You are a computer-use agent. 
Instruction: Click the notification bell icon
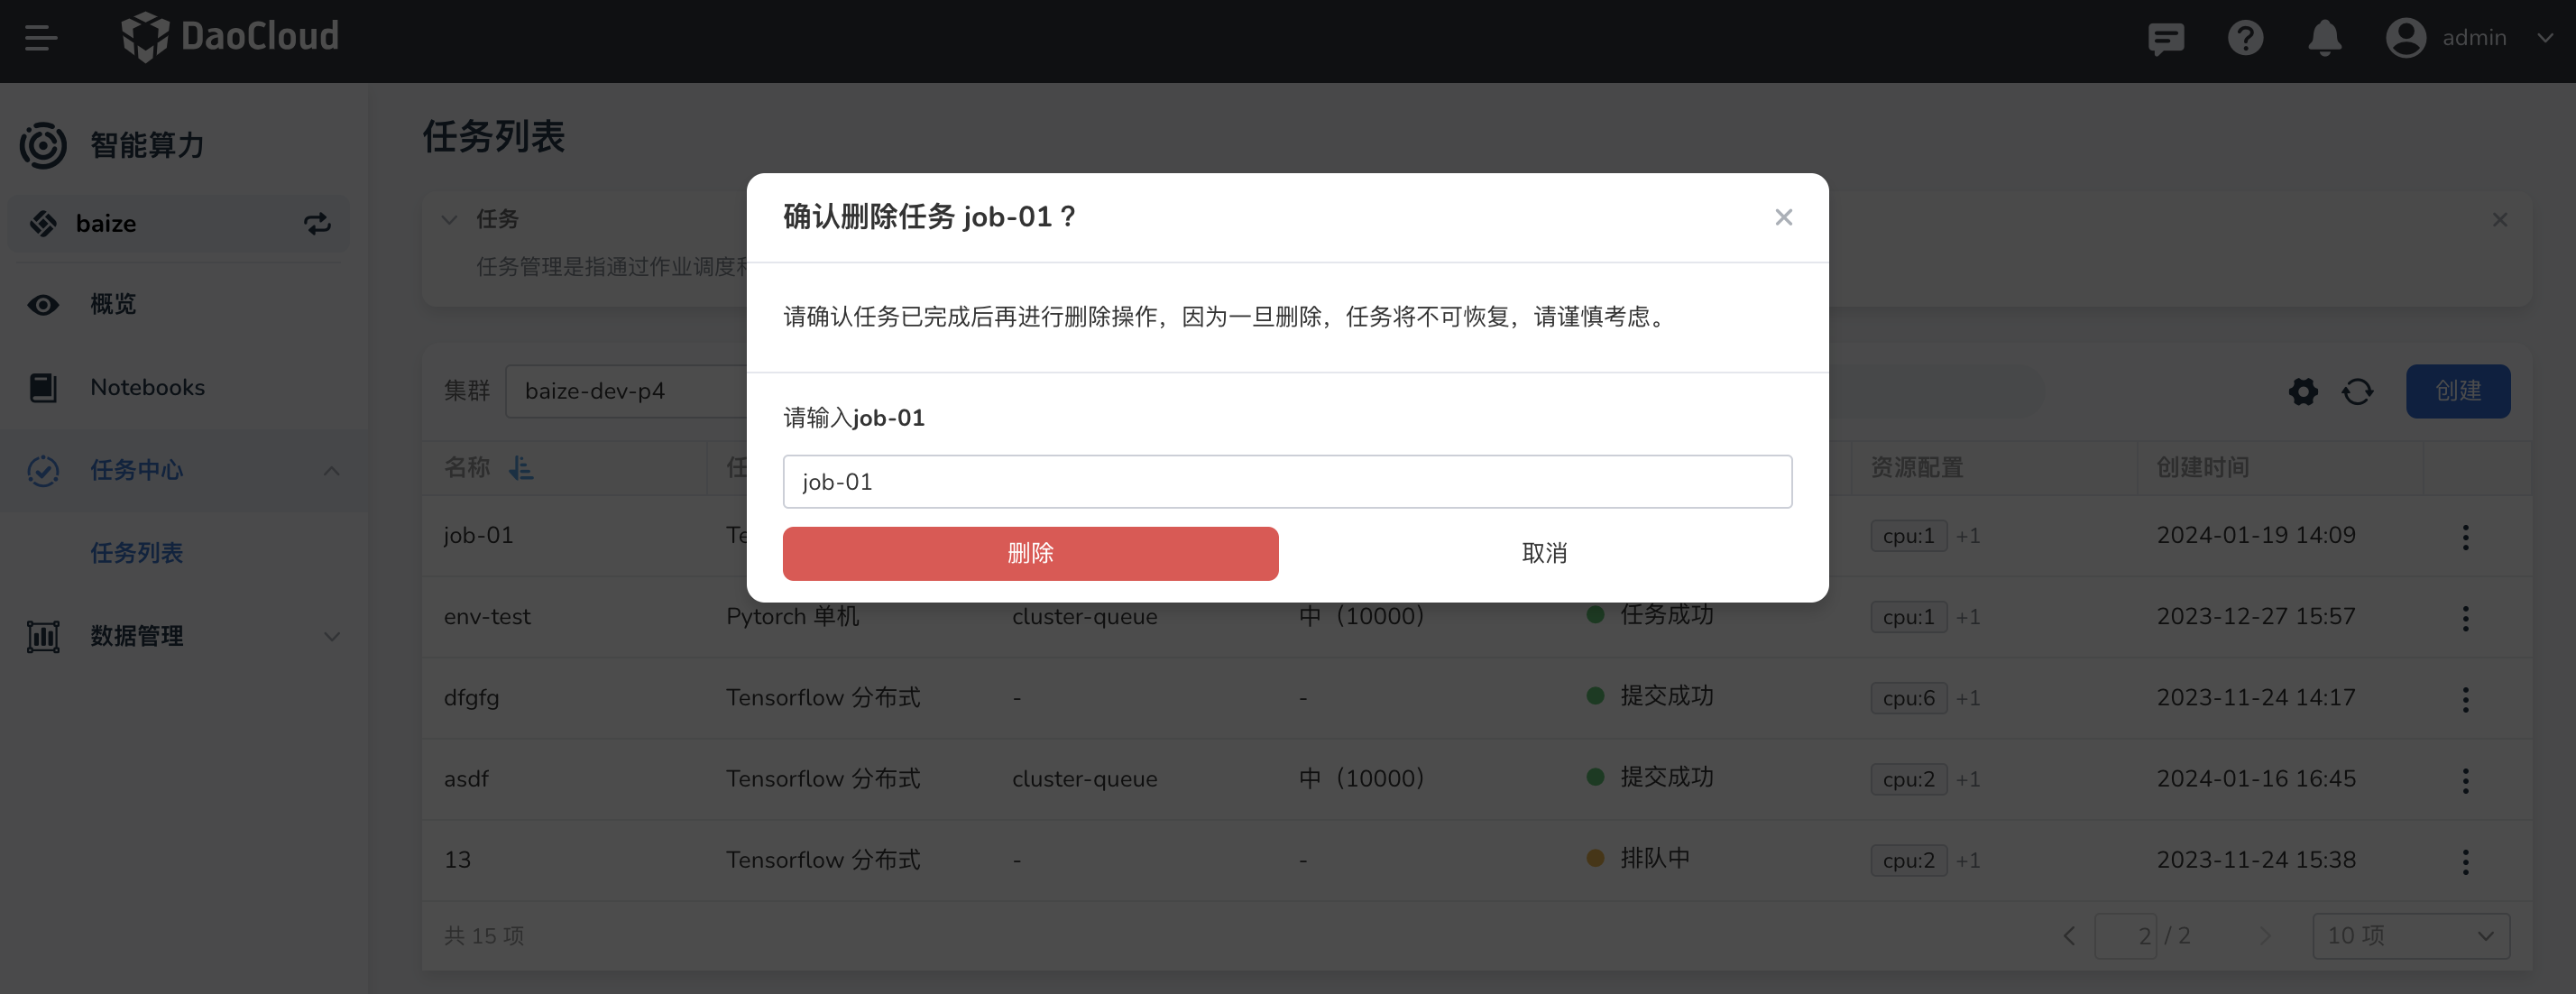[x=2324, y=38]
